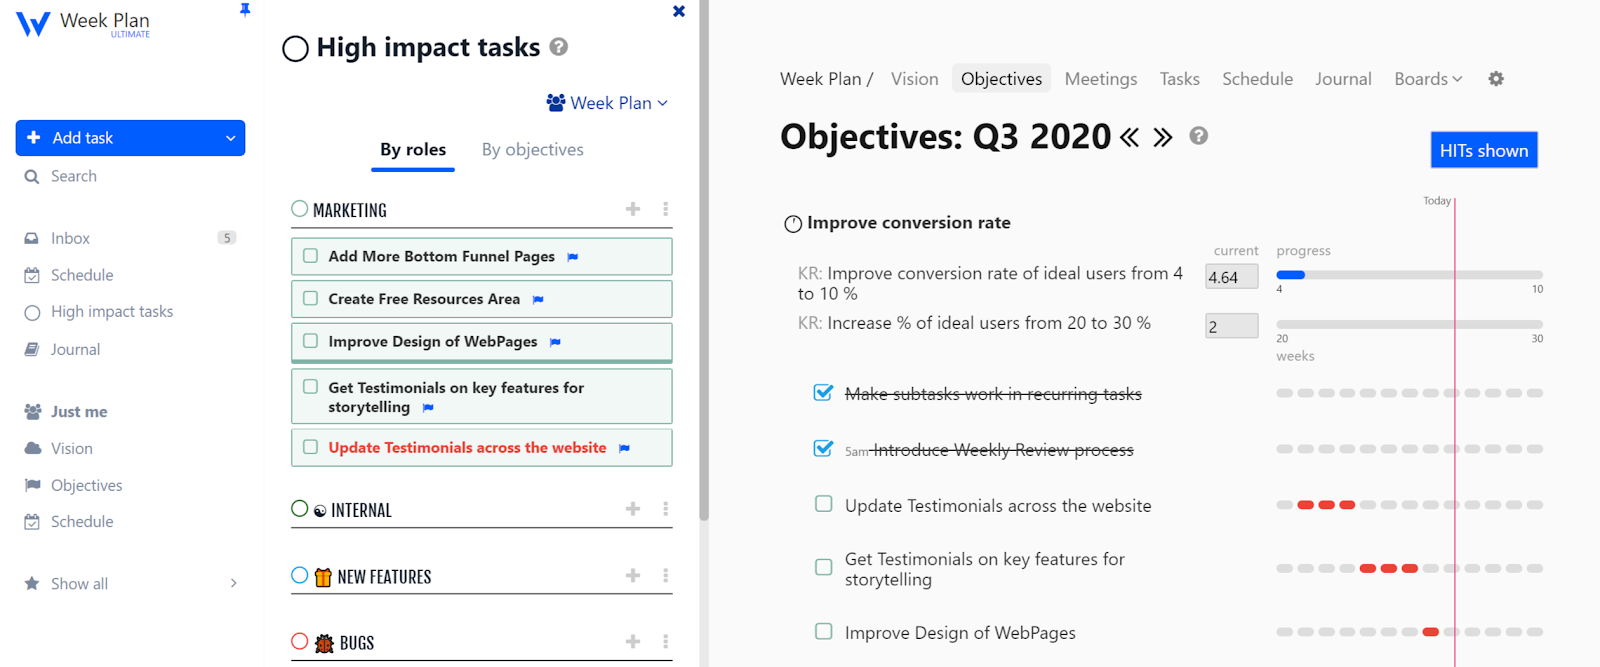Go to next quarter with double-right arrows
Screen dimensions: 1600x667
[x=1162, y=137]
